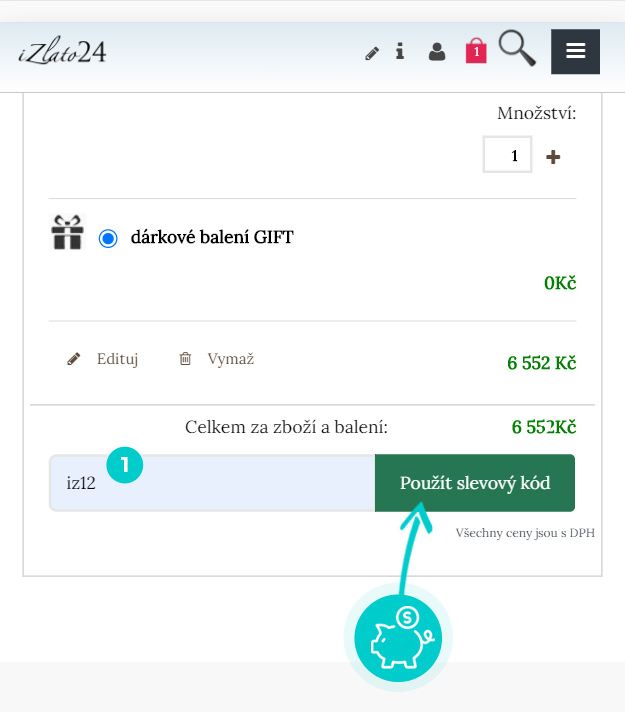Click the magnifying glass search icon
The image size is (625, 712).
517,48
